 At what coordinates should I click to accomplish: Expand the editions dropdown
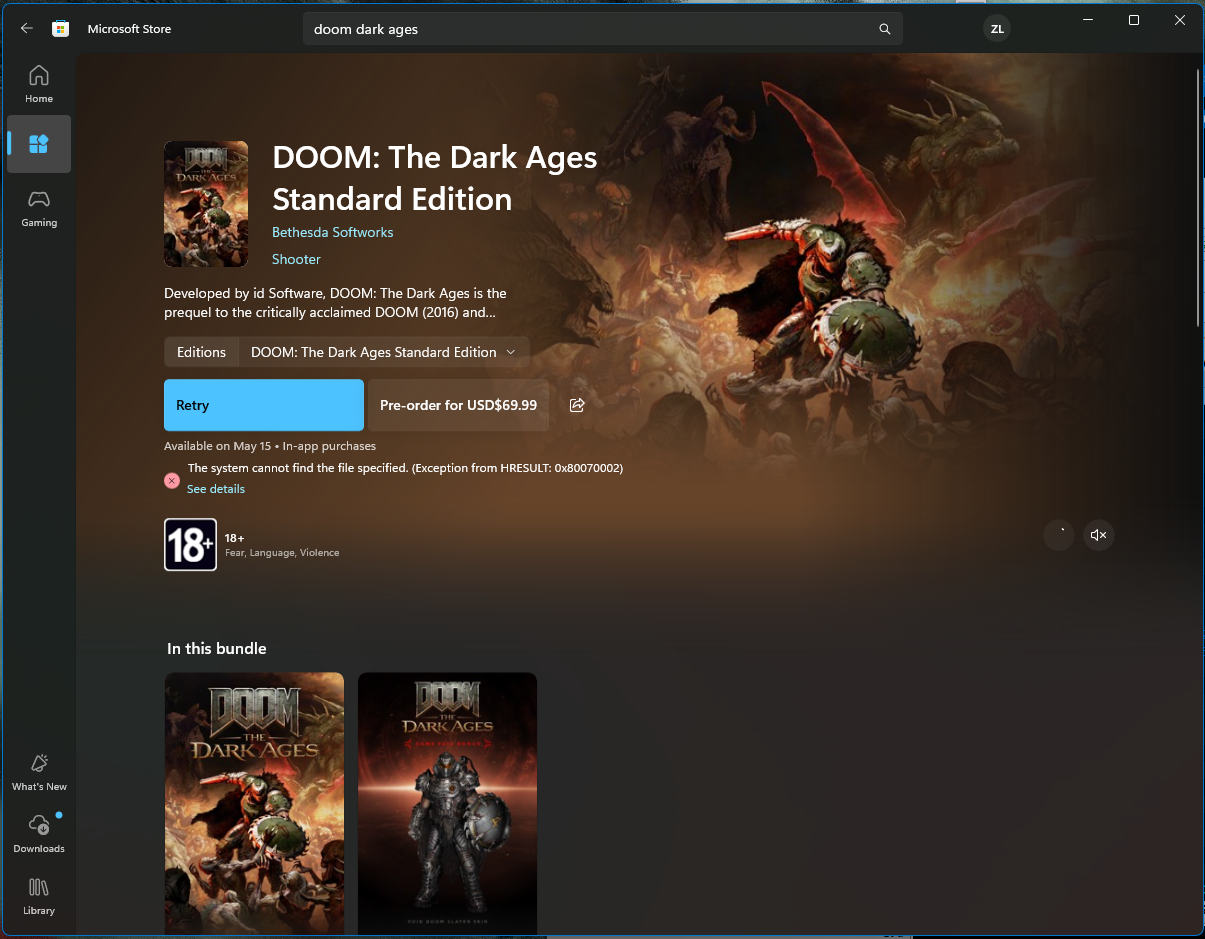pyautogui.click(x=384, y=352)
